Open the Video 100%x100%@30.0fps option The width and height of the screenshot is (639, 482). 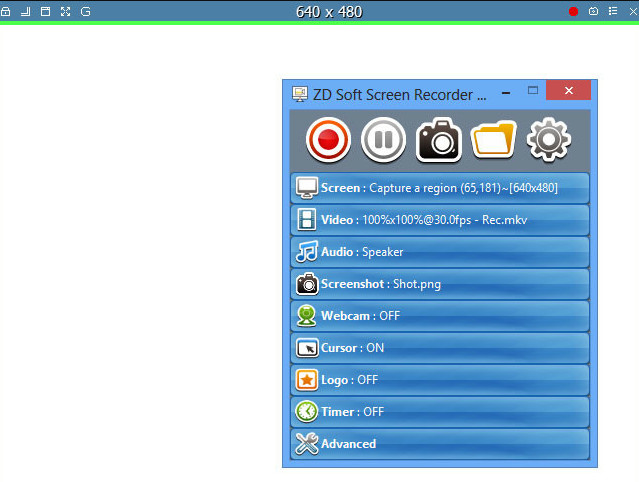(440, 220)
